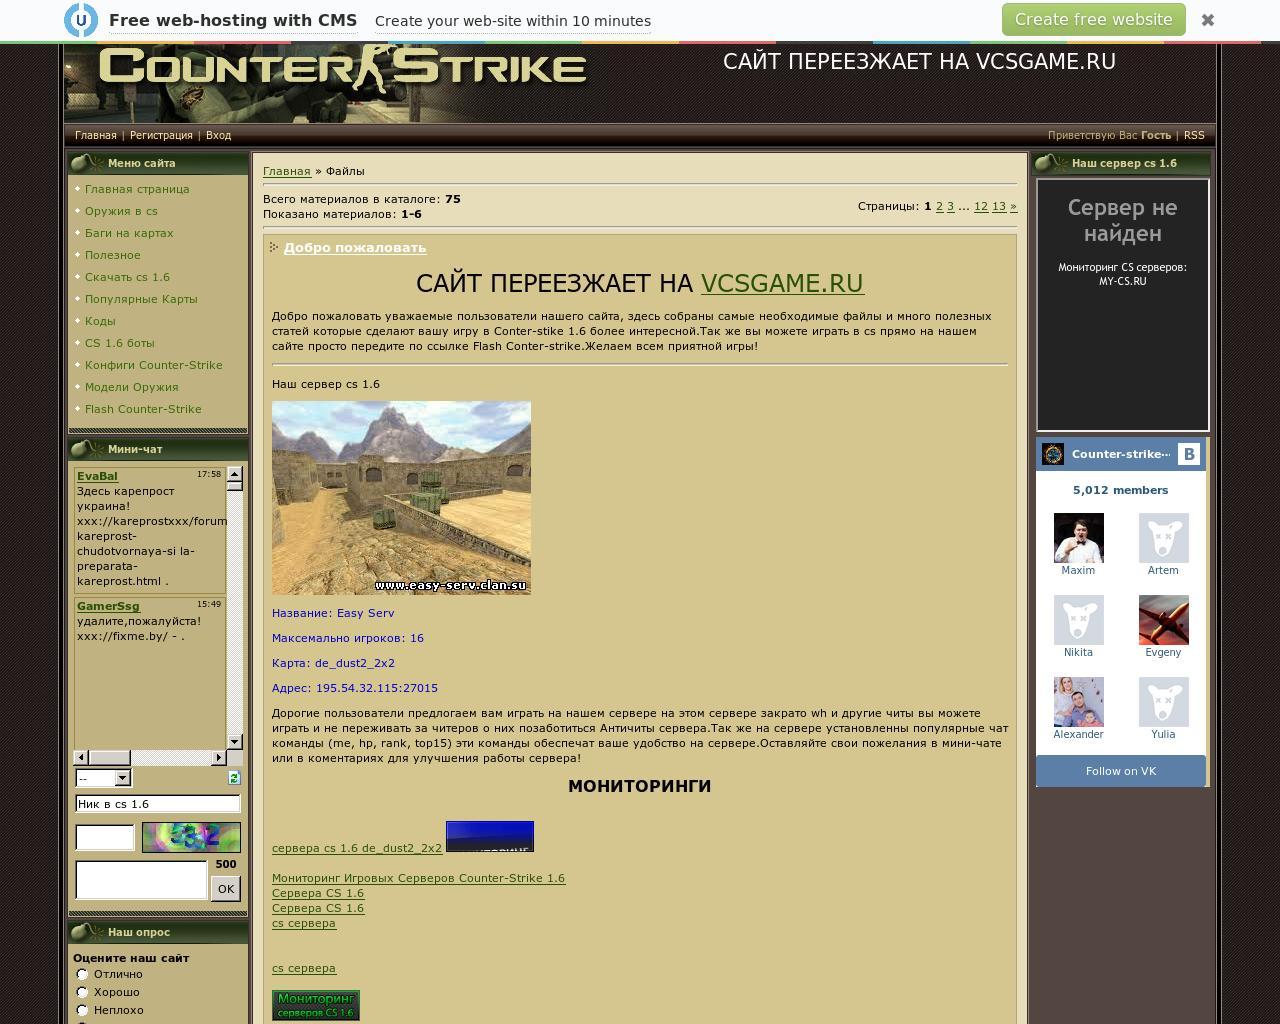Open Nikita's VK avatar

pyautogui.click(x=1078, y=620)
